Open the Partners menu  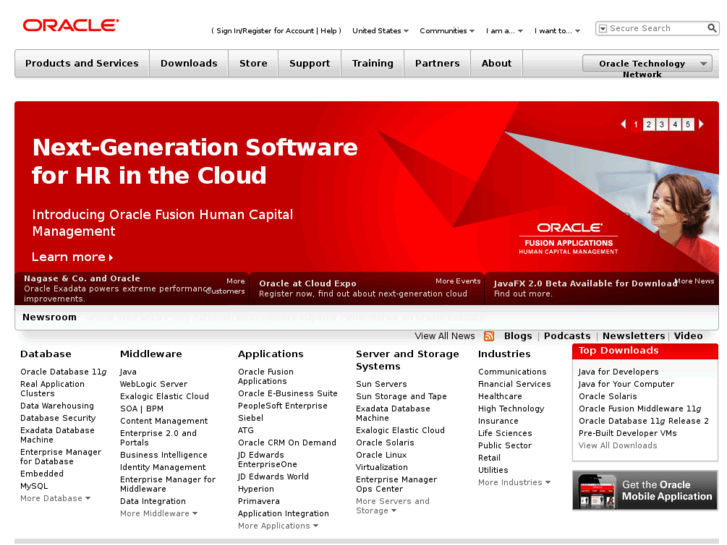(x=437, y=63)
